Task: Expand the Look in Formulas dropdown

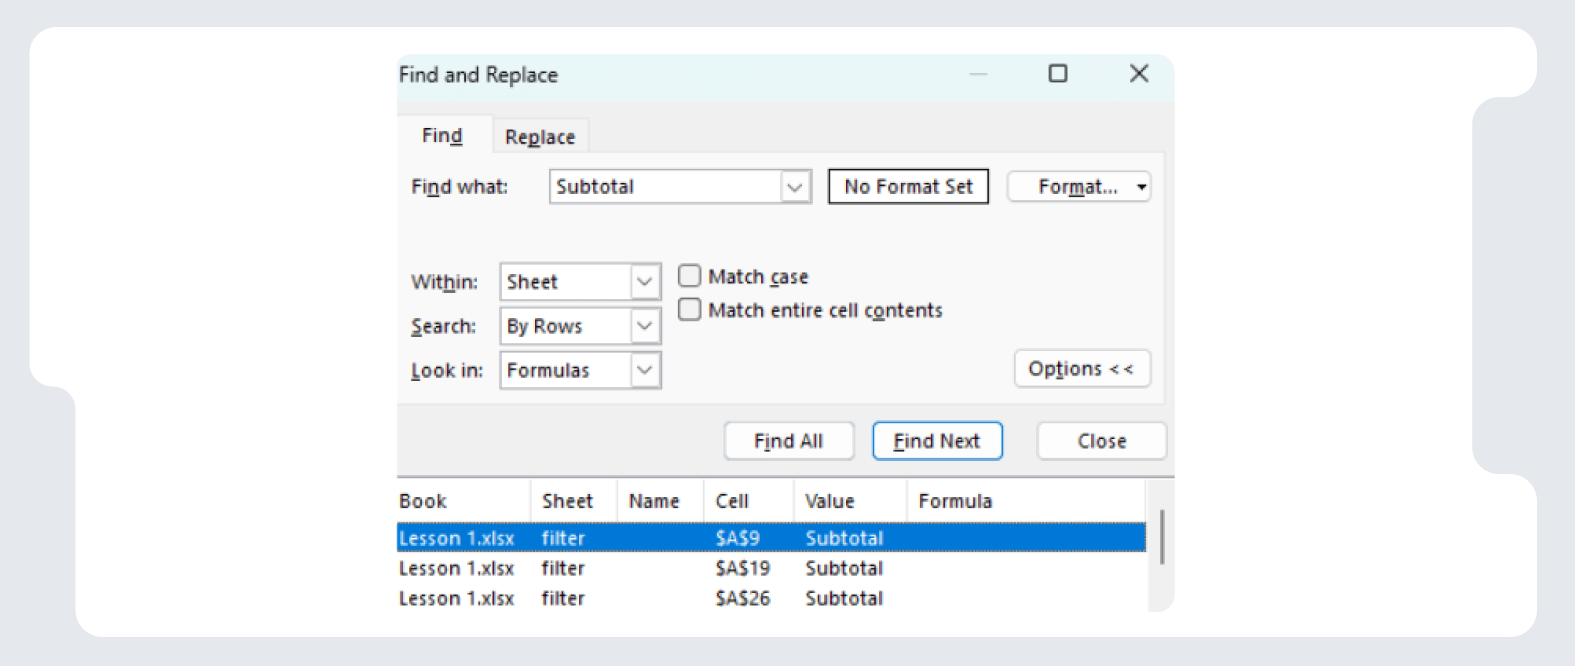Action: (645, 370)
